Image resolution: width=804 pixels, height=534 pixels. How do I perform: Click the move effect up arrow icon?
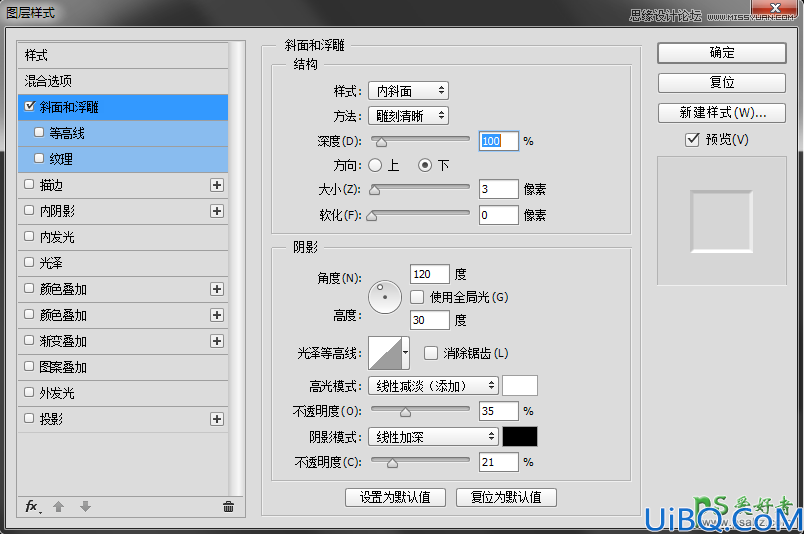click(58, 507)
